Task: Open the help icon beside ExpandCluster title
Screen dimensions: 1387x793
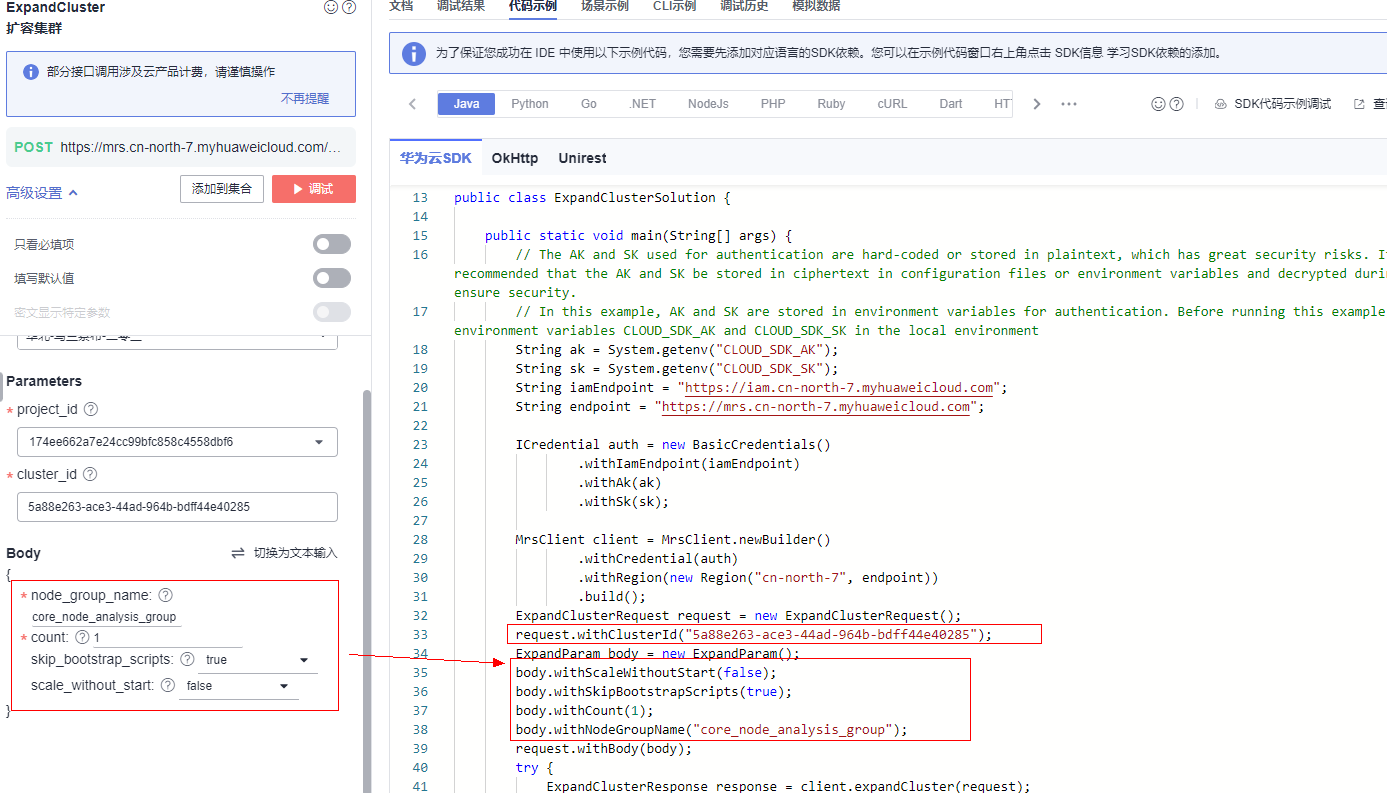Action: pyautogui.click(x=349, y=7)
